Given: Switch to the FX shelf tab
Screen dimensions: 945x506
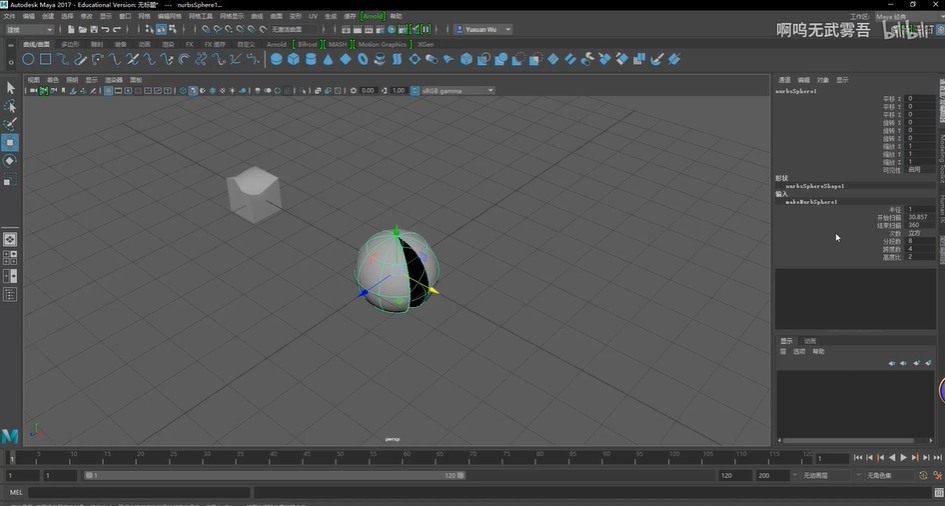Looking at the screenshot, I should pyautogui.click(x=189, y=44).
